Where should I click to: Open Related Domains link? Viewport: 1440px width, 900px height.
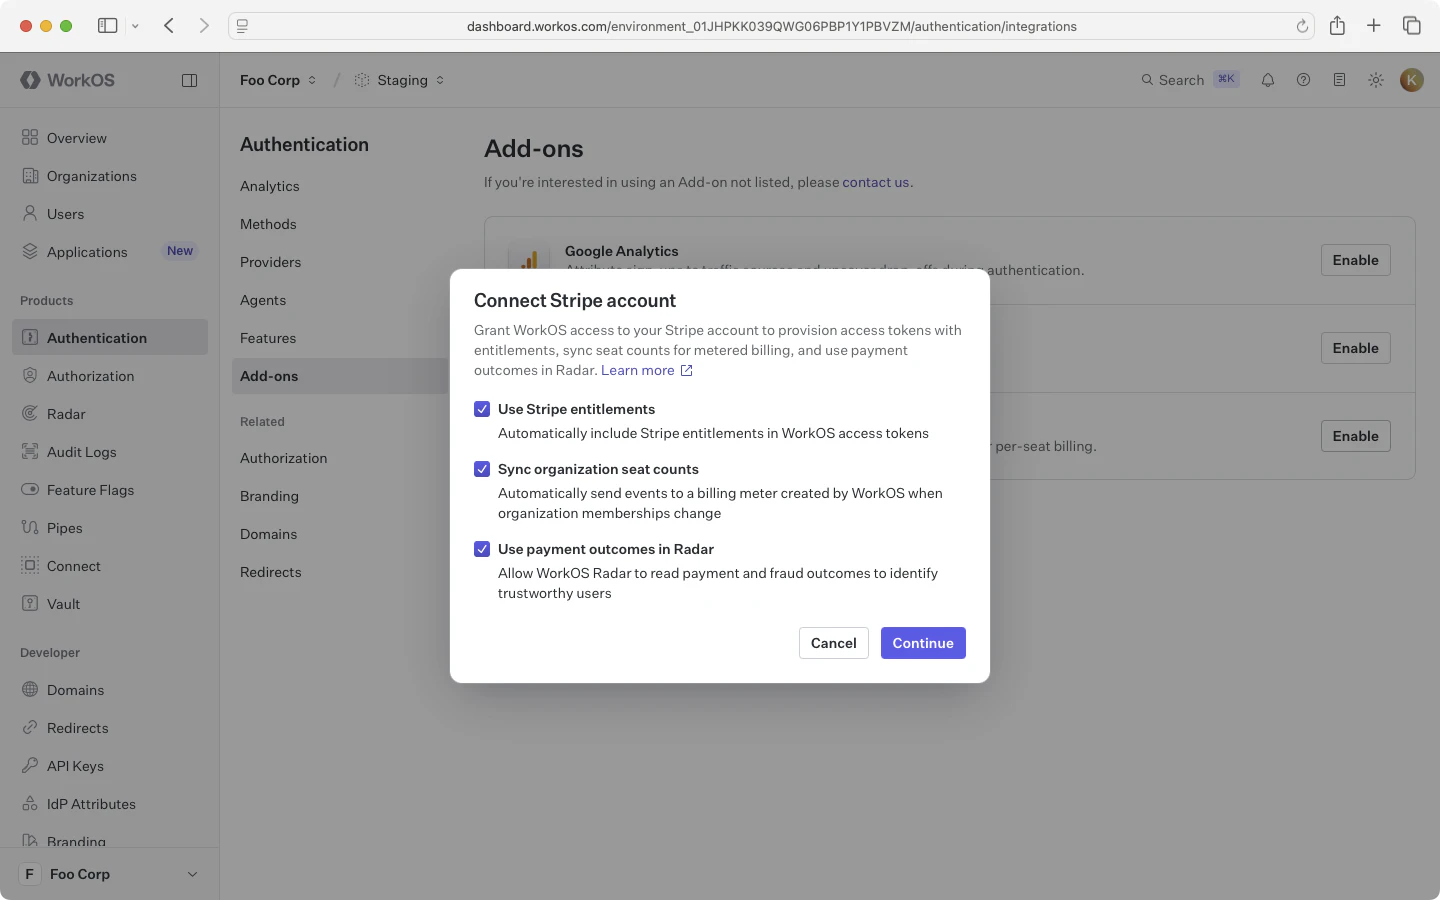click(x=269, y=534)
